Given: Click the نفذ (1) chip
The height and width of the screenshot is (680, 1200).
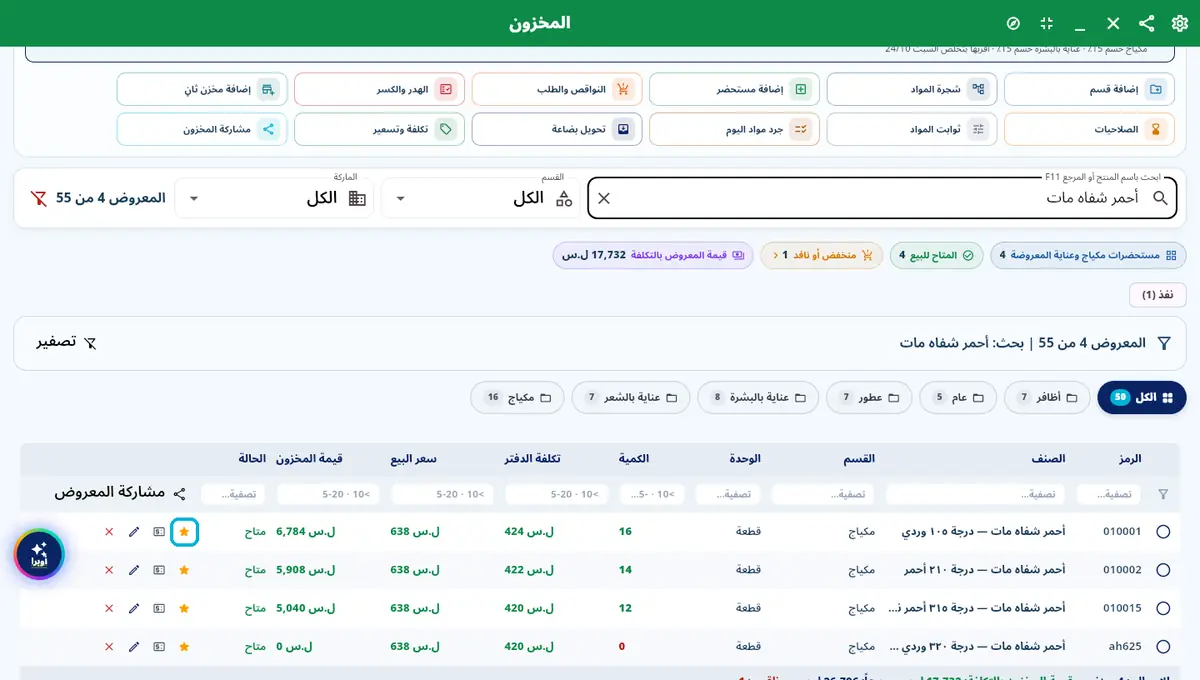Looking at the screenshot, I should (1157, 295).
